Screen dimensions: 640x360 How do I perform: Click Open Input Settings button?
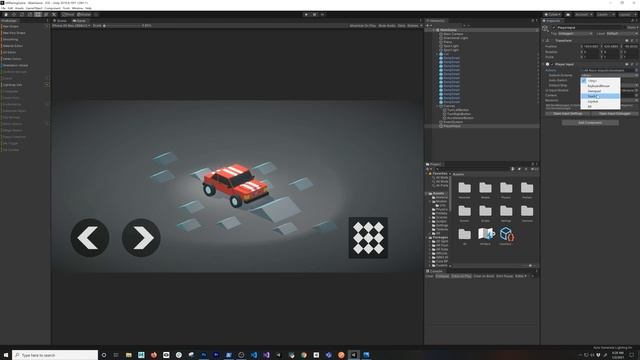[568, 113]
